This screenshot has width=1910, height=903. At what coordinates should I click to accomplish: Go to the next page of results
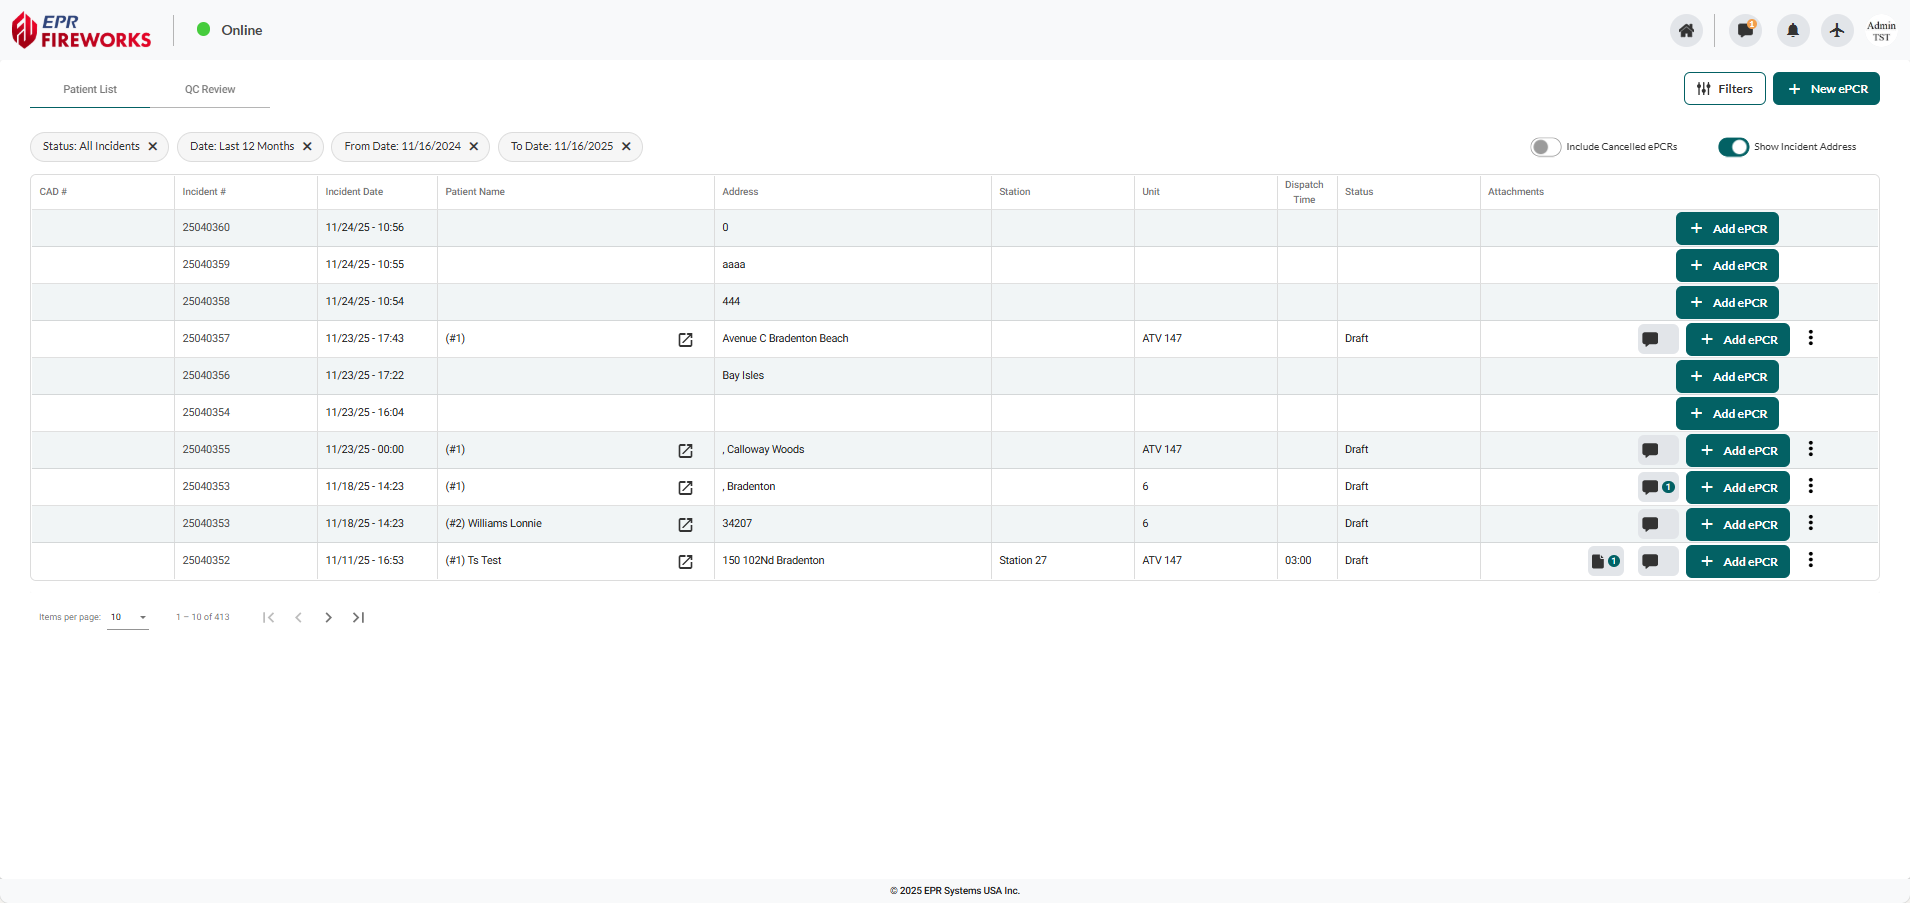pos(328,618)
